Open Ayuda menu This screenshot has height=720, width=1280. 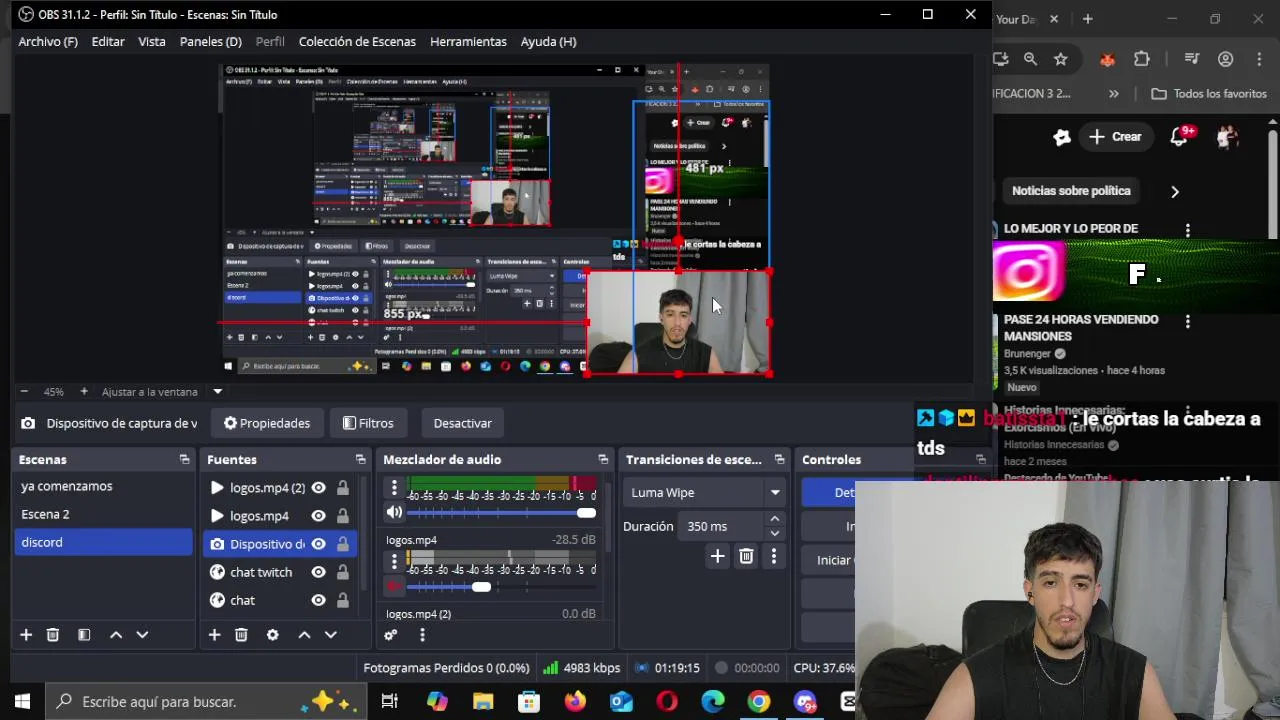tap(548, 42)
